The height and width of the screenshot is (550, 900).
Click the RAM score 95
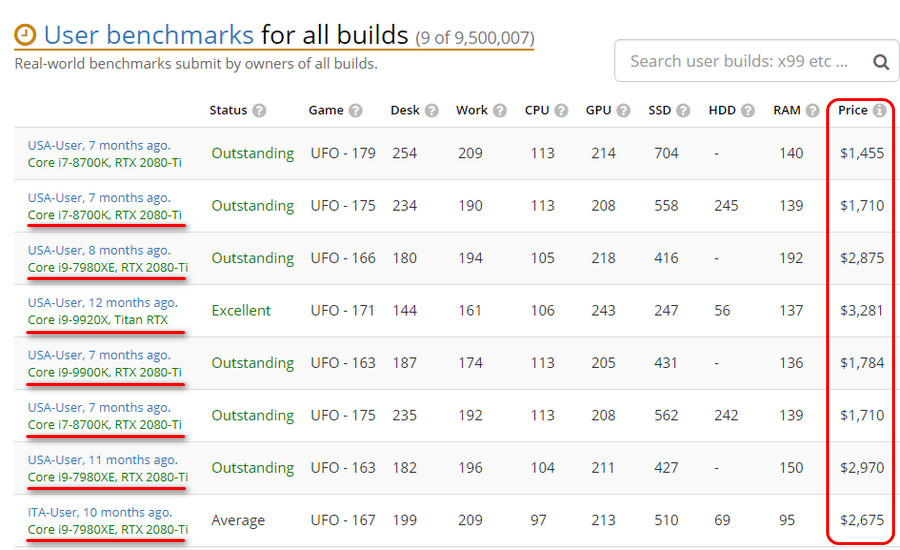coord(787,520)
